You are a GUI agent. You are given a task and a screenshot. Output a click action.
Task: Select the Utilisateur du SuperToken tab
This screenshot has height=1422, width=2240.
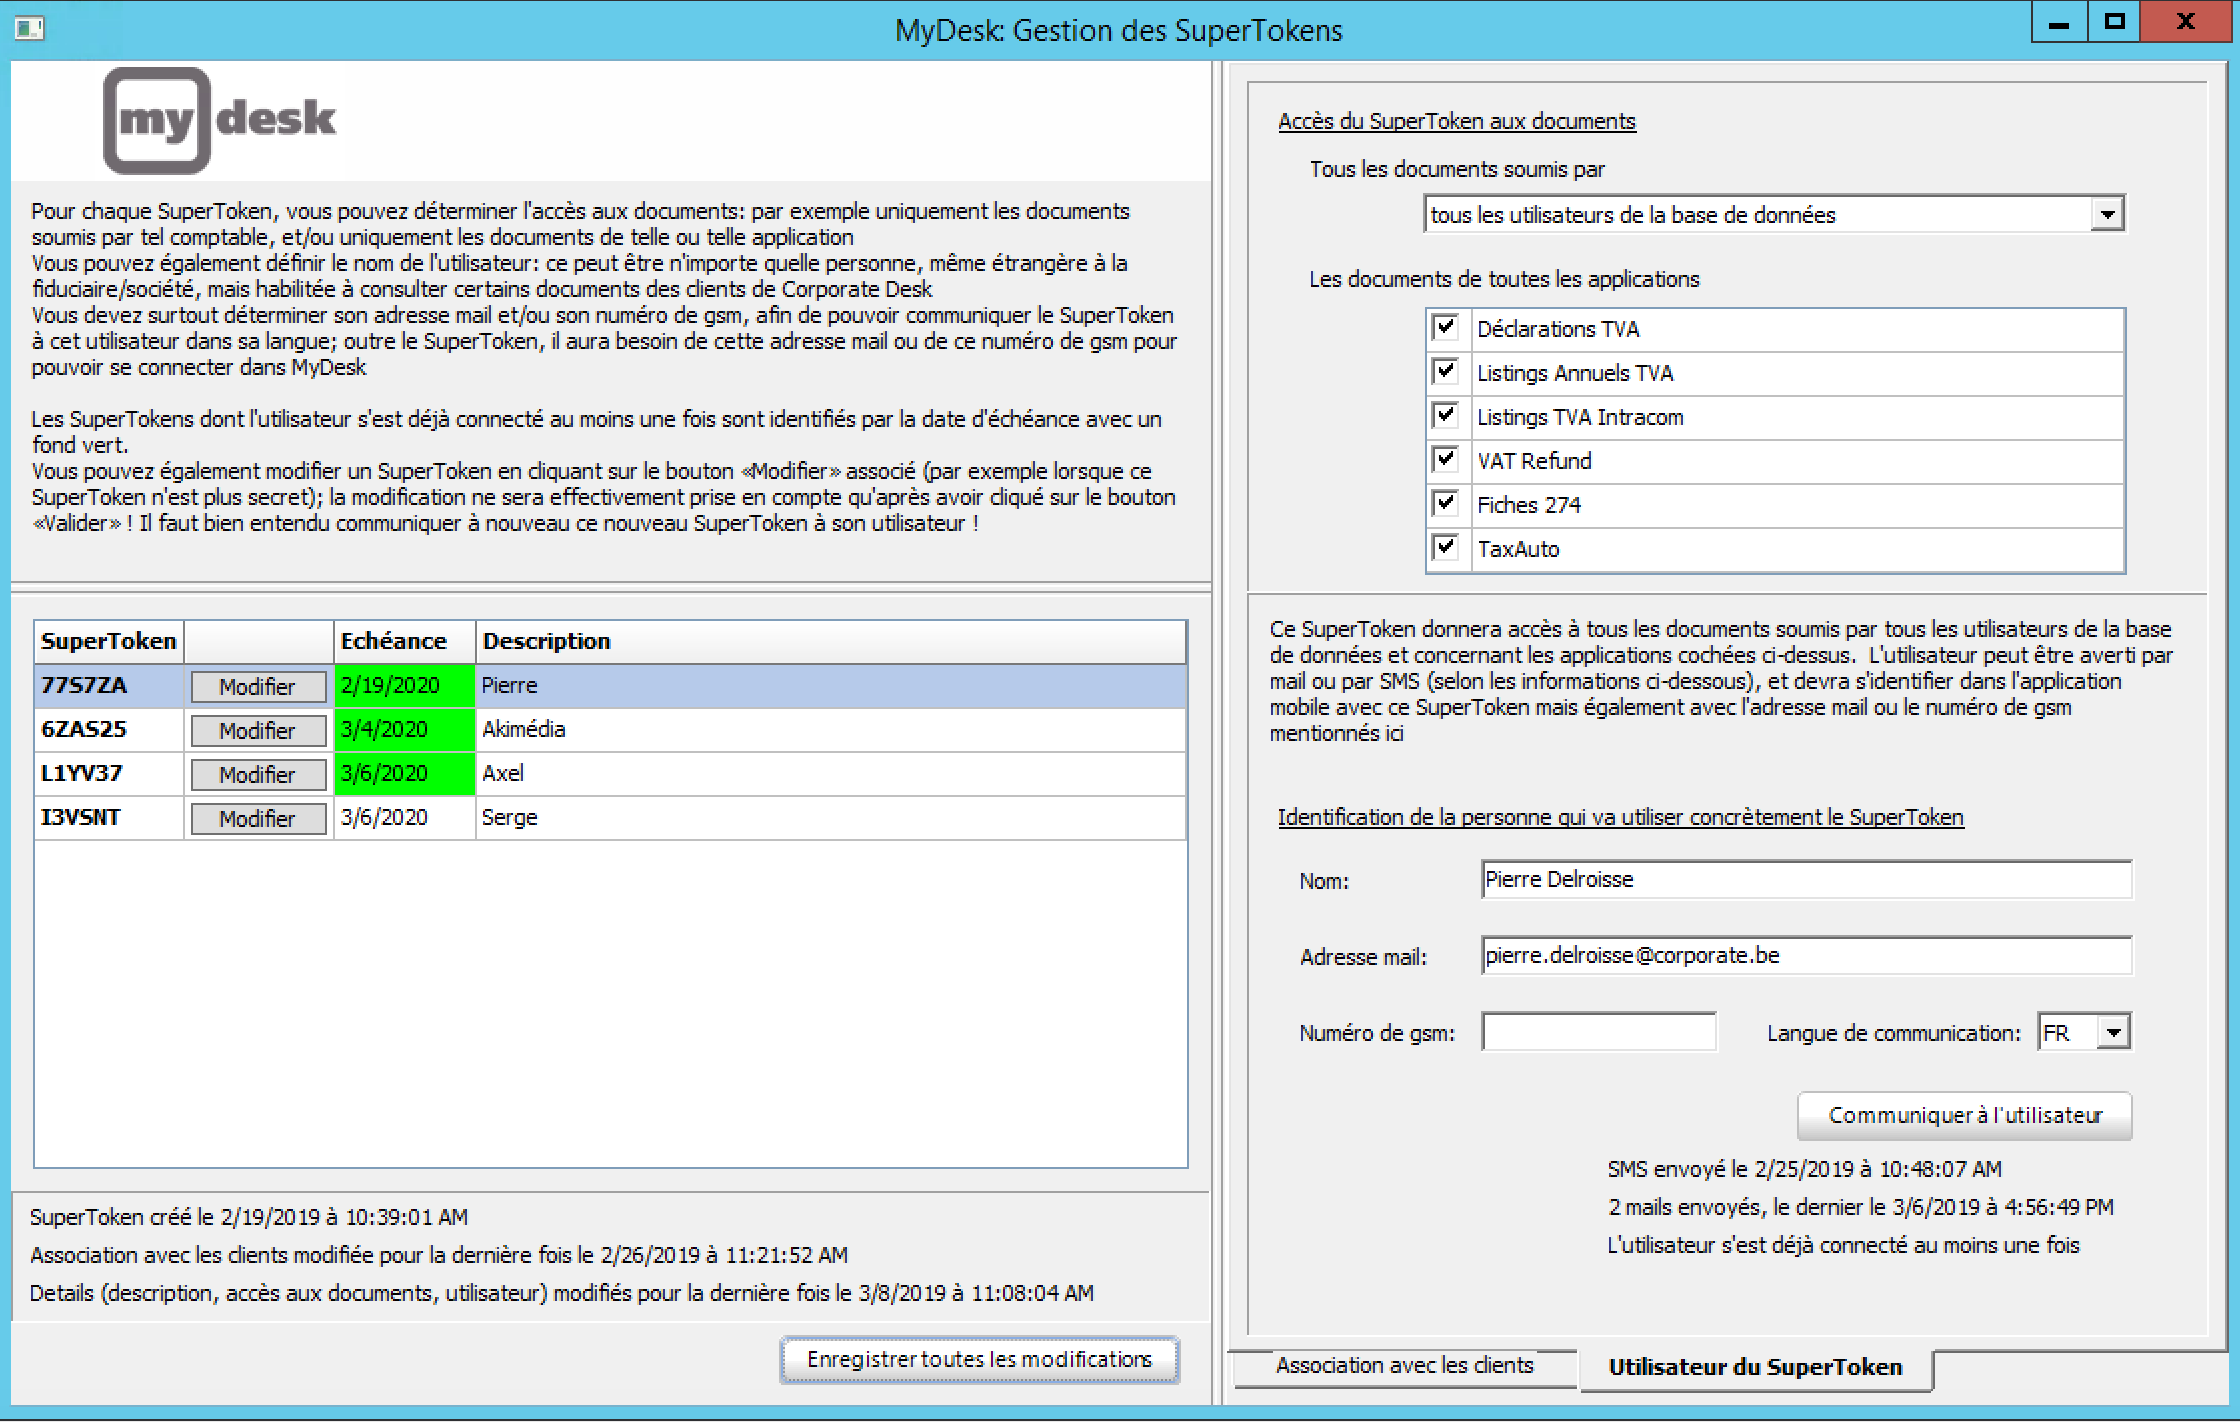[1755, 1368]
